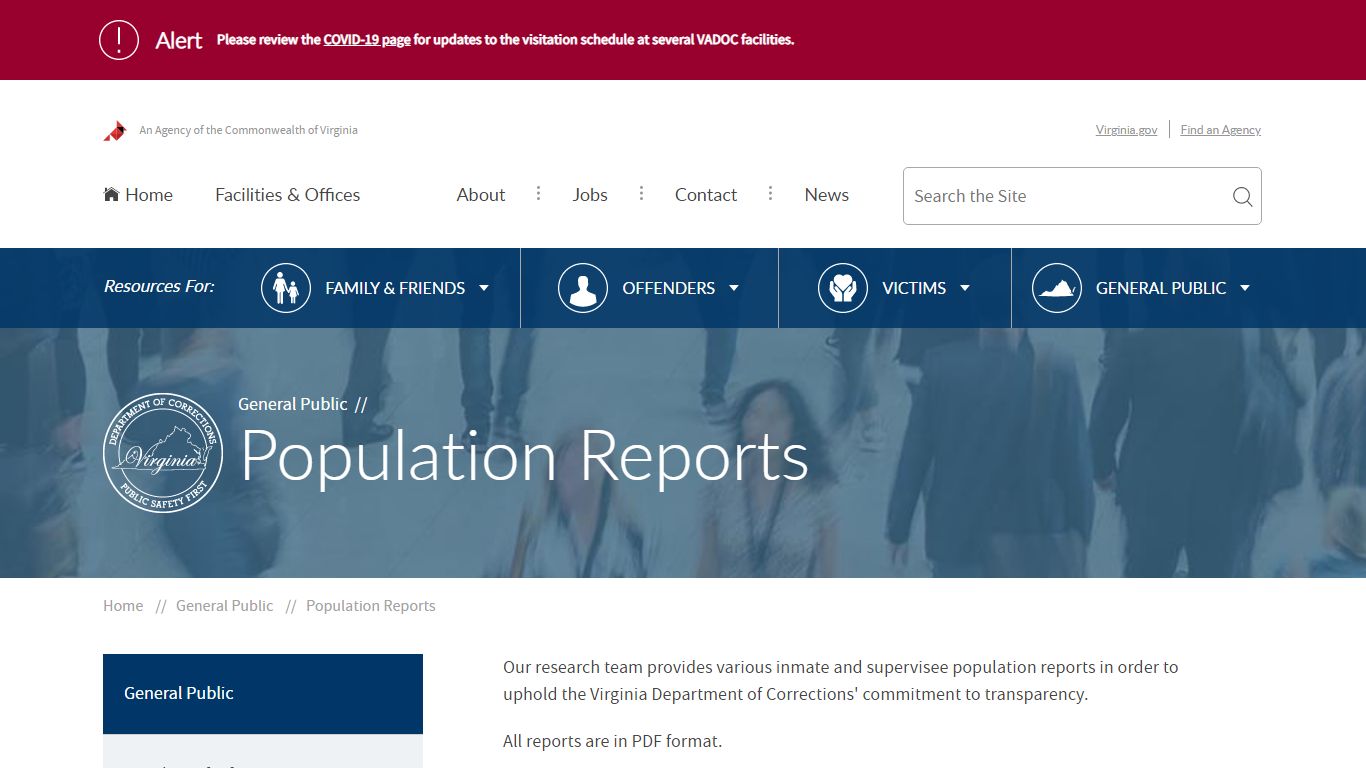Open the Jobs menu item

pyautogui.click(x=590, y=195)
